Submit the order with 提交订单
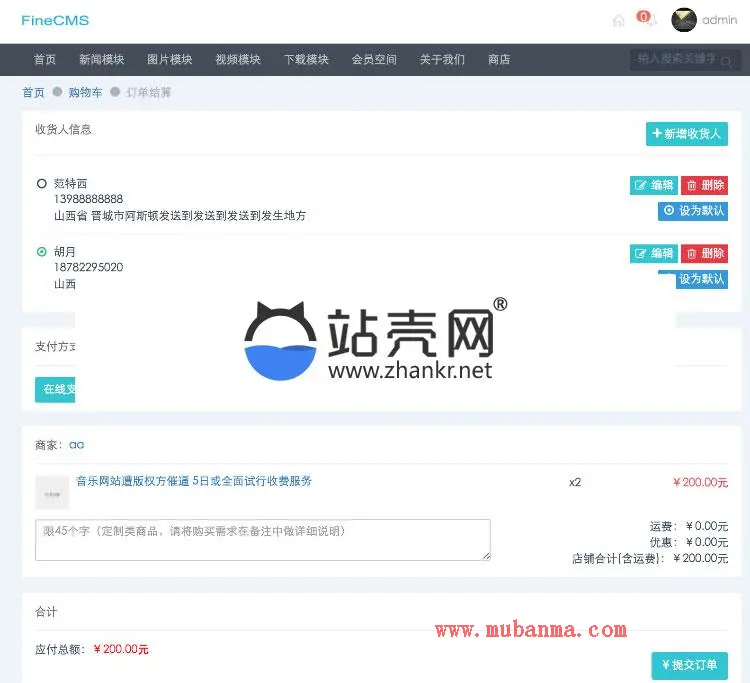The width and height of the screenshot is (750, 683). (x=689, y=665)
